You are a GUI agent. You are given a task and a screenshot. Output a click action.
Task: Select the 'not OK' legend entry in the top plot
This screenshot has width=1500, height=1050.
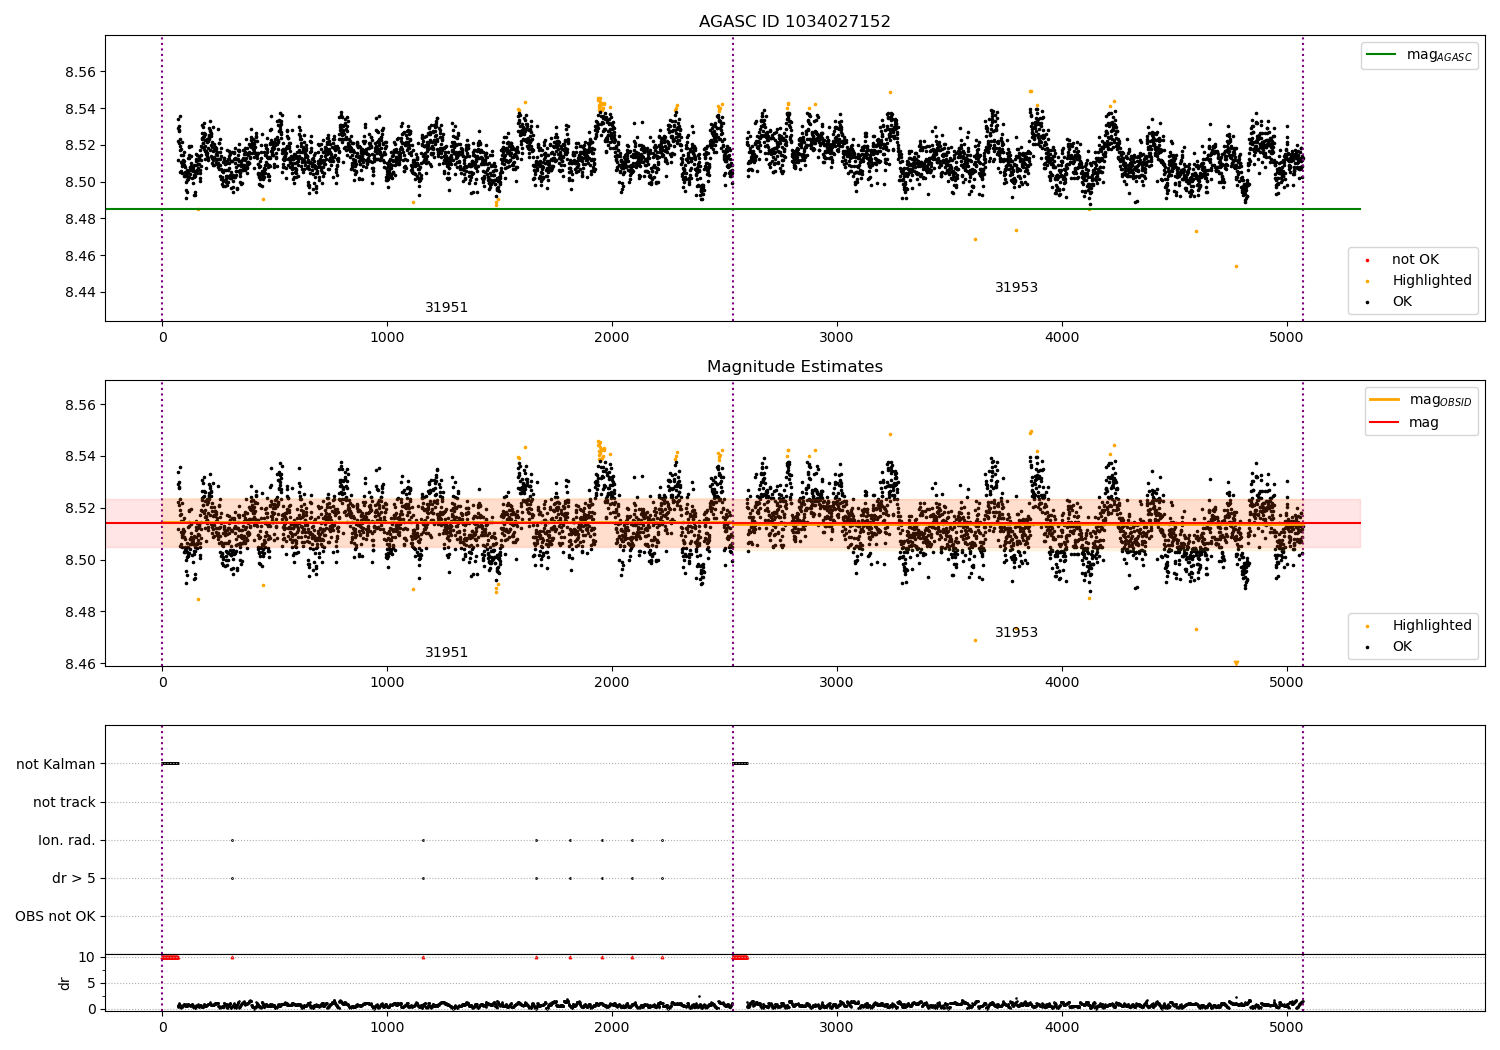(x=1415, y=260)
